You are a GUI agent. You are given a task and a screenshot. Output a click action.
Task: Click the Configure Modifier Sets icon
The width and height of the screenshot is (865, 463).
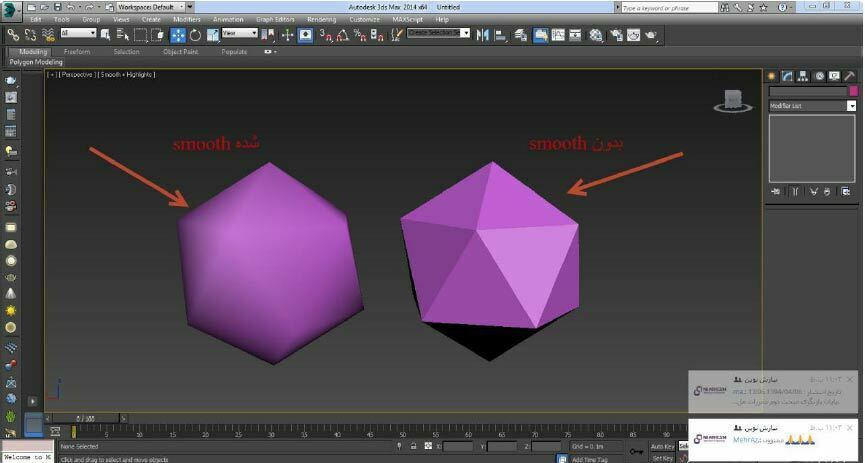coord(845,190)
